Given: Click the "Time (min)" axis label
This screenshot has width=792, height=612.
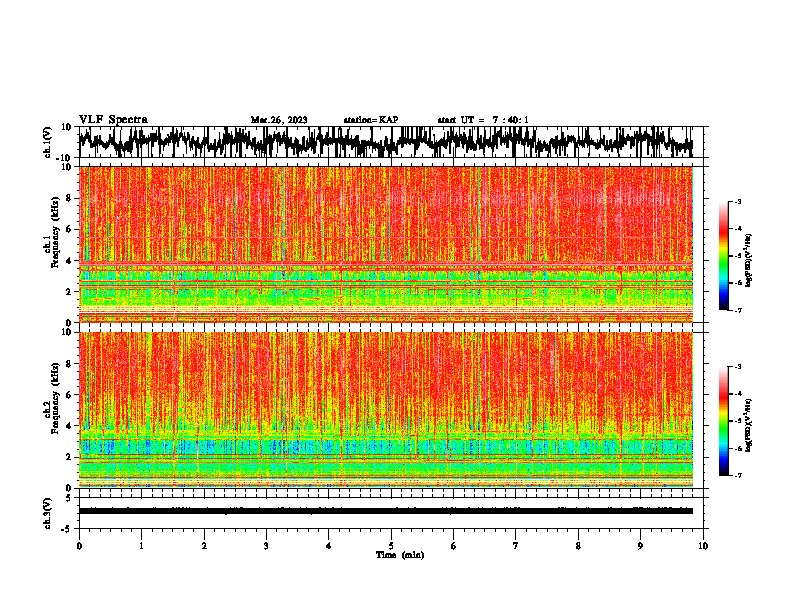Looking at the screenshot, I should coord(400,555).
